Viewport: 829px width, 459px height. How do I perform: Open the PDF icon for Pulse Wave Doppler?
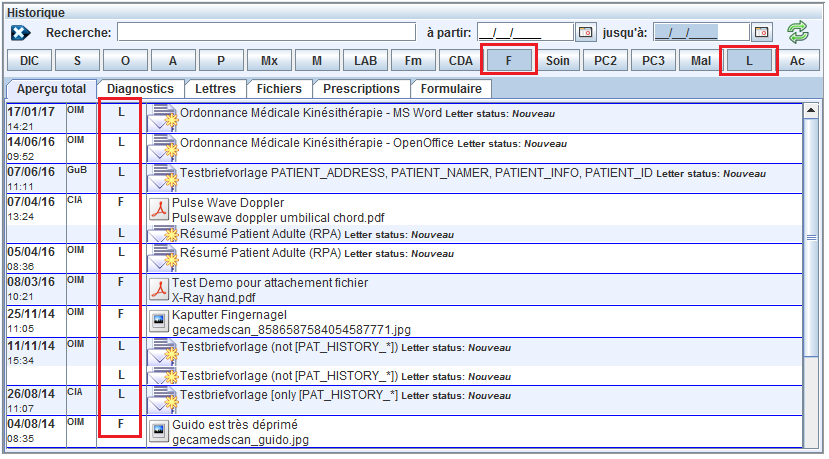159,209
